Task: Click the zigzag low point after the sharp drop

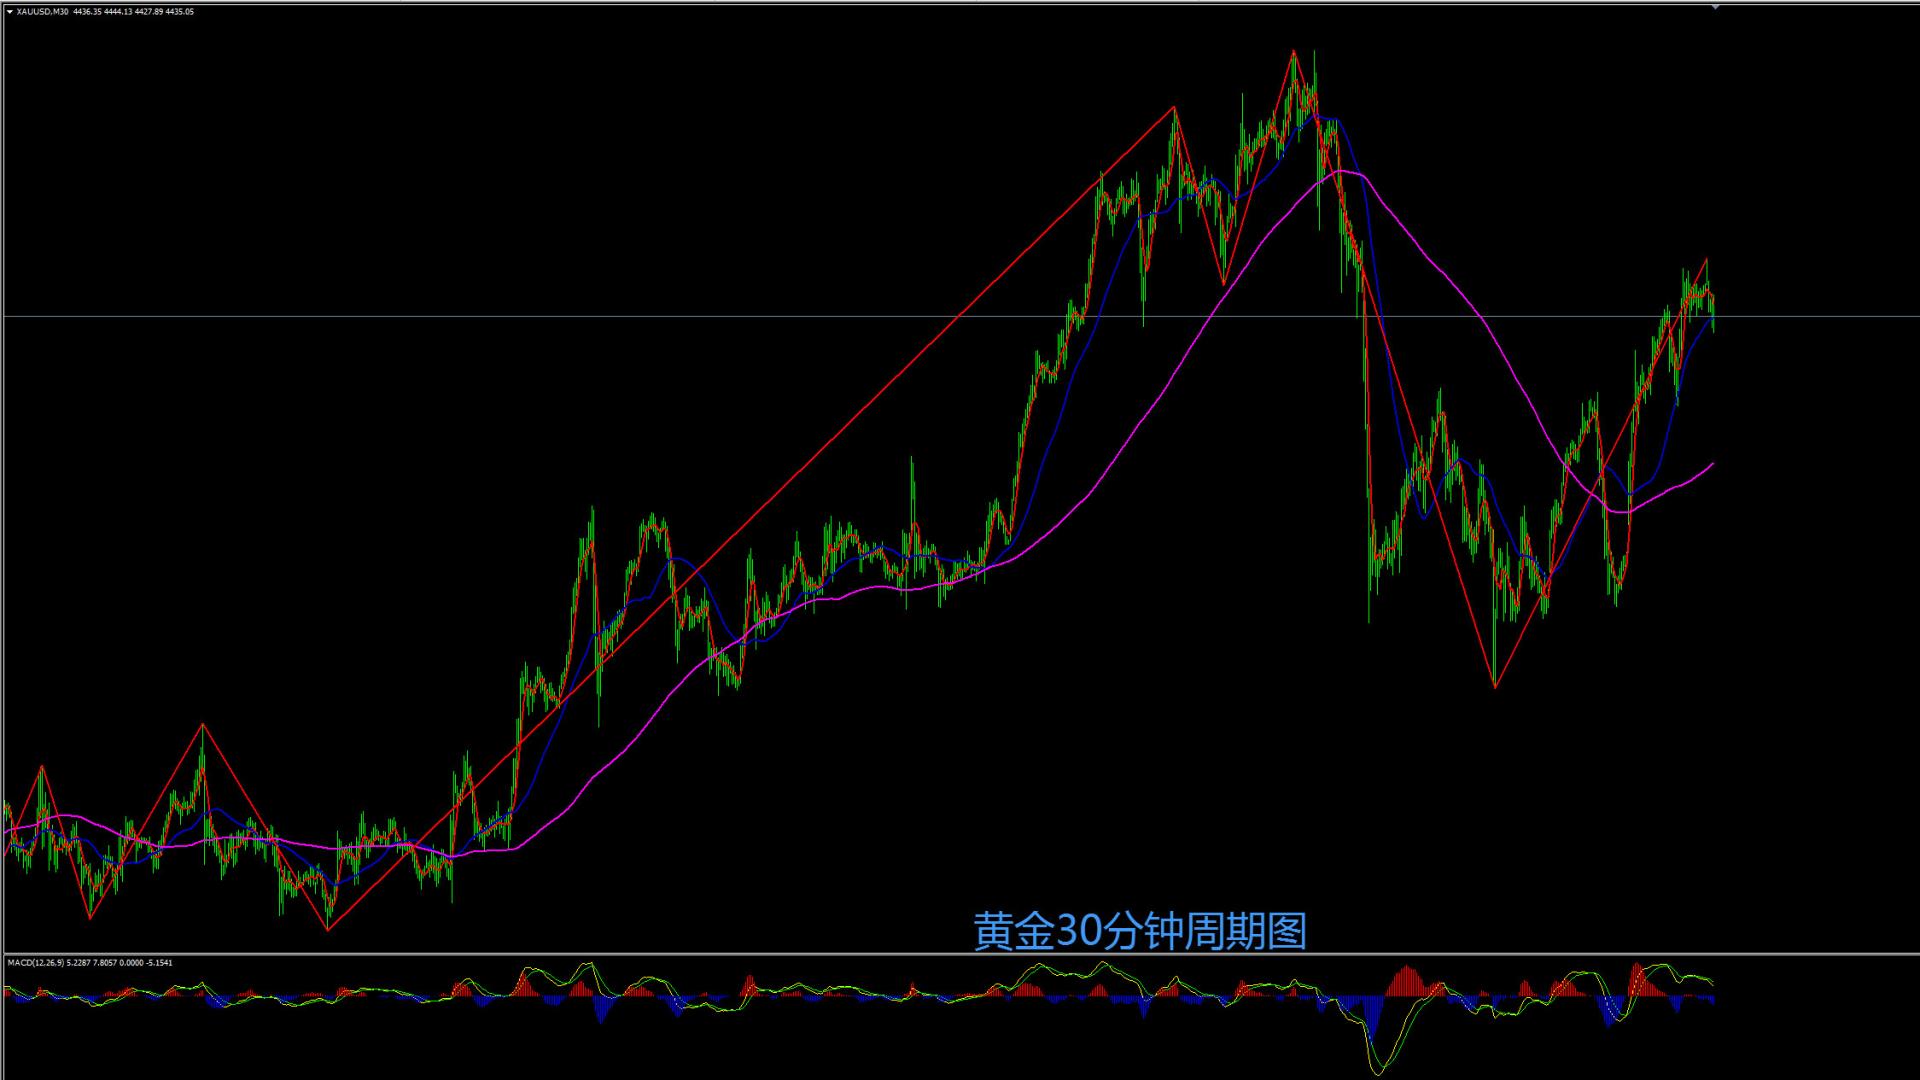Action: tap(1495, 687)
